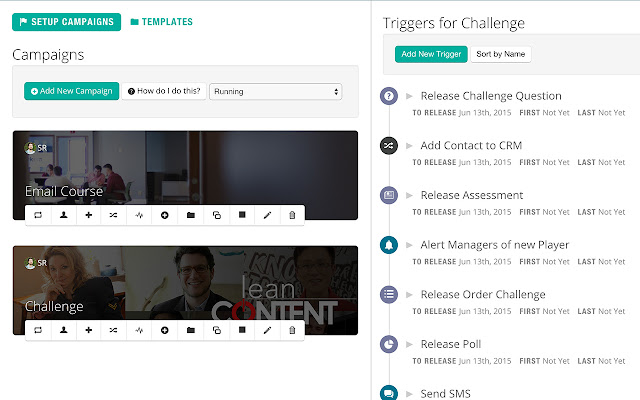Expand the Release Order Challenge trigger
The height and width of the screenshot is (400, 640).
click(409, 295)
